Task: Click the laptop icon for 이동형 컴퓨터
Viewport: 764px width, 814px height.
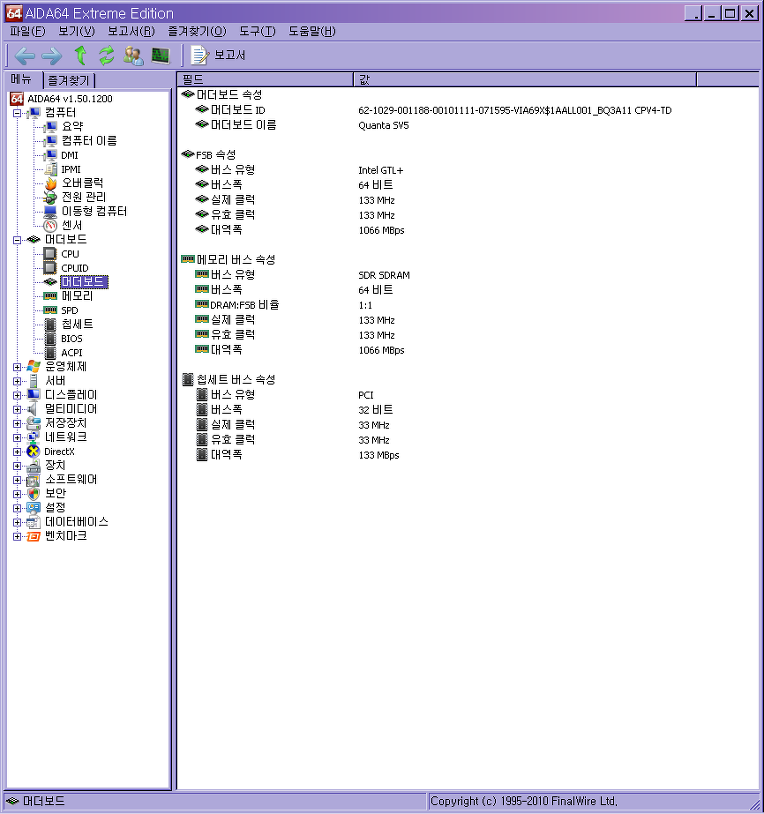Action: click(x=50, y=212)
